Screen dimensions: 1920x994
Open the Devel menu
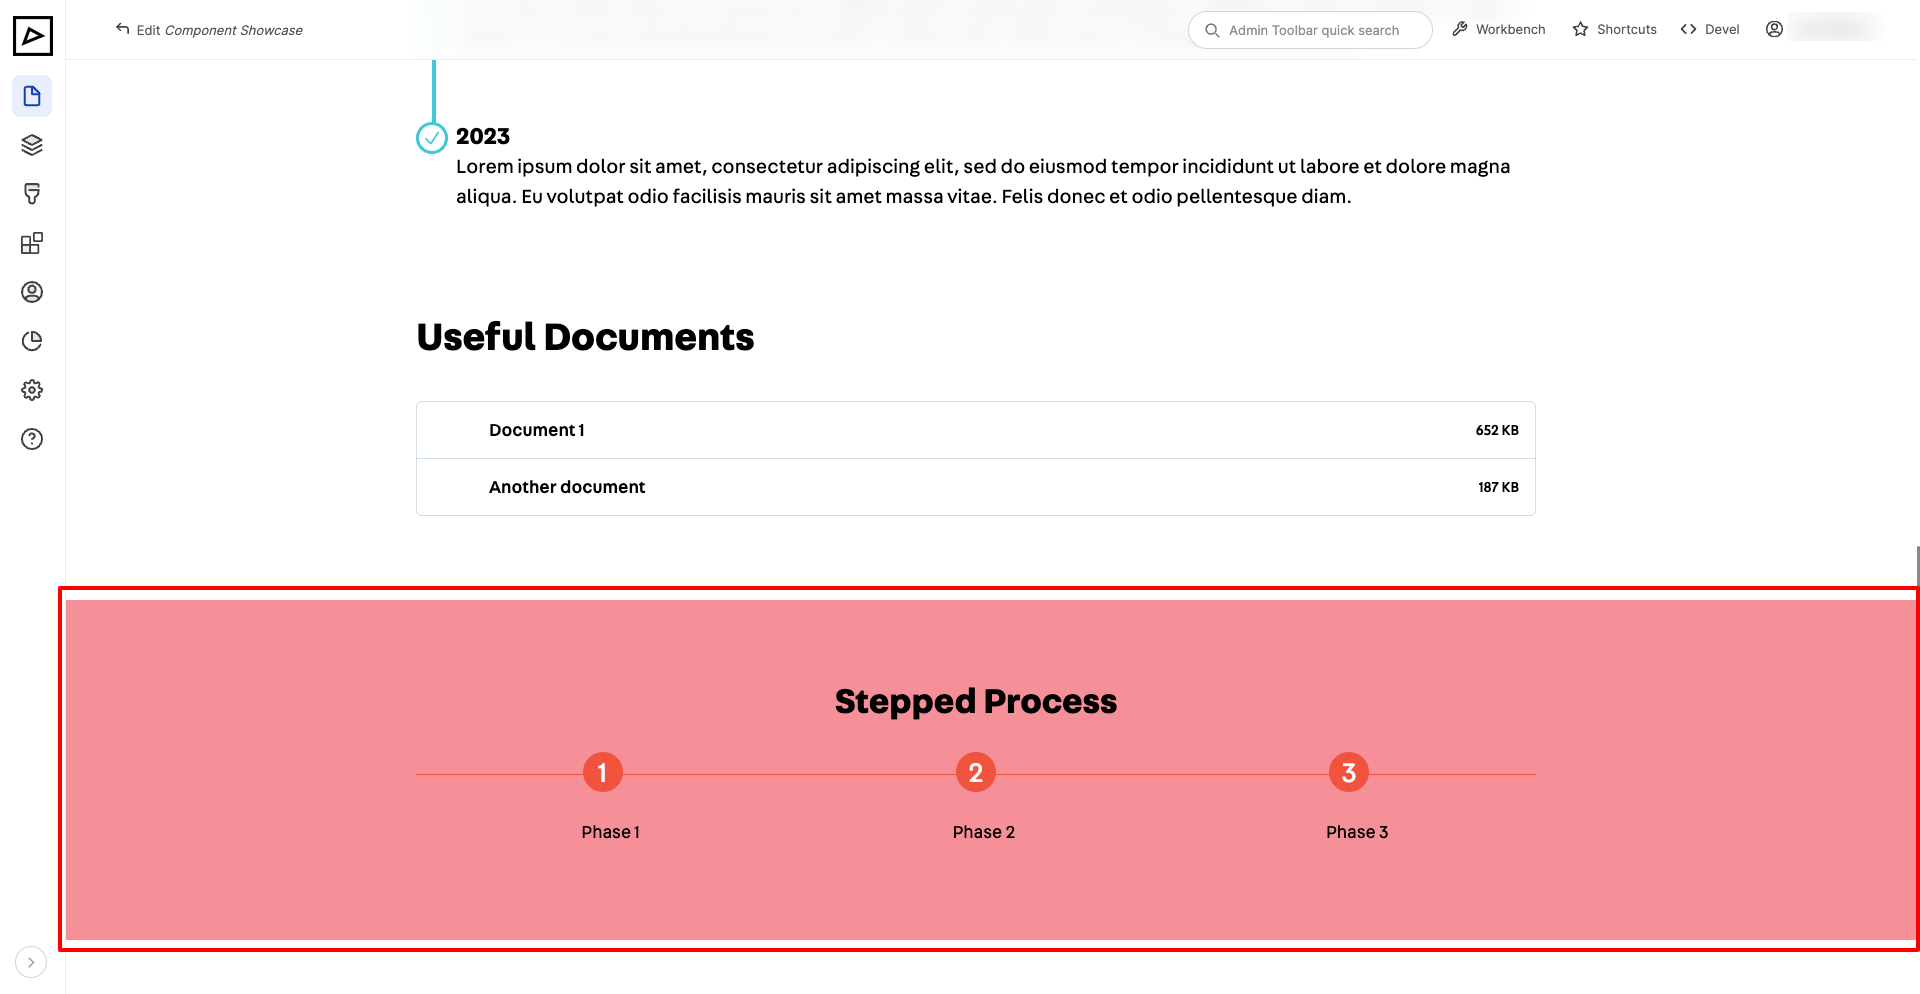point(1709,29)
